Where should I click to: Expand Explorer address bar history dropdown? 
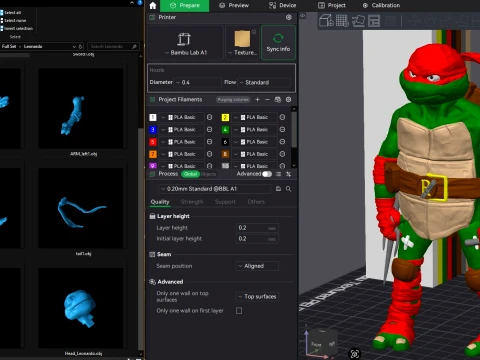[74, 46]
